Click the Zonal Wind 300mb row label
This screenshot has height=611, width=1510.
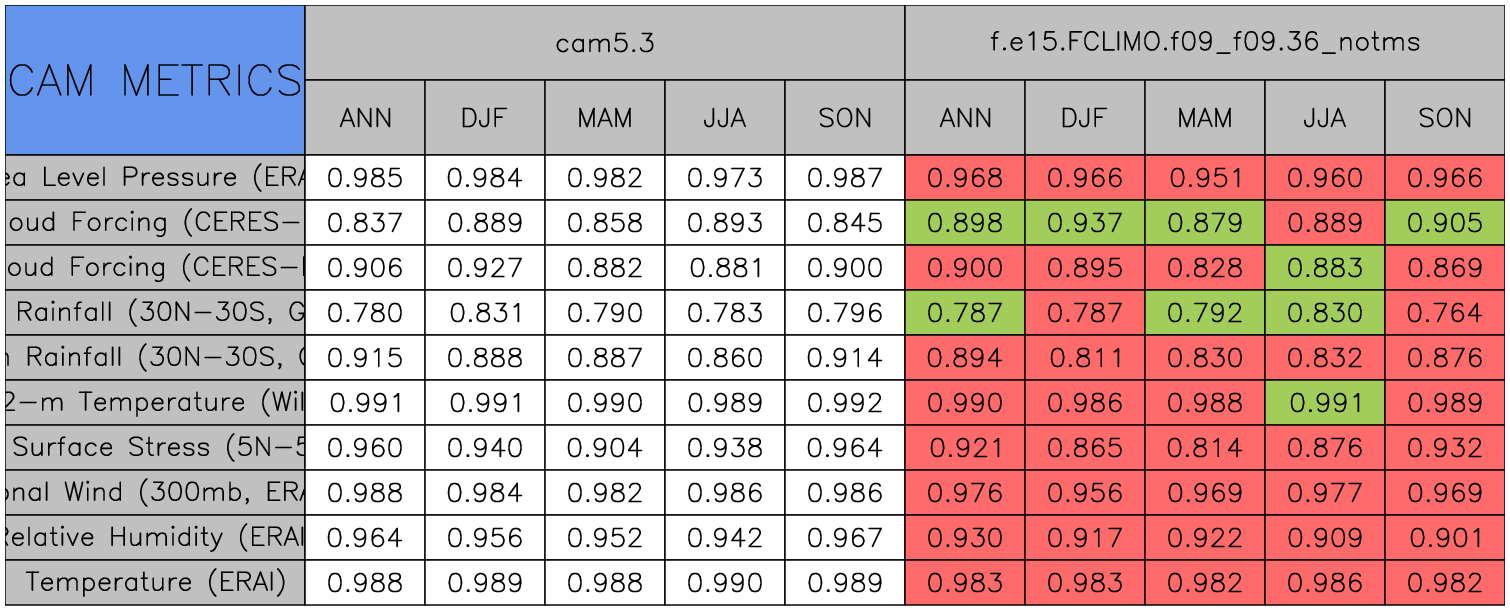pos(154,493)
